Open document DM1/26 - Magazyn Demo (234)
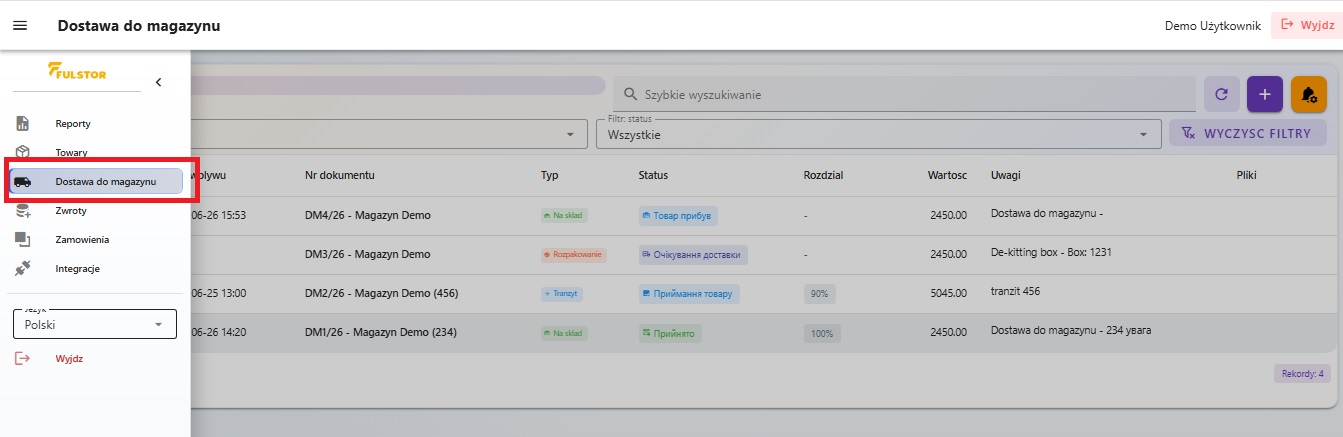The image size is (1343, 437). (380, 332)
